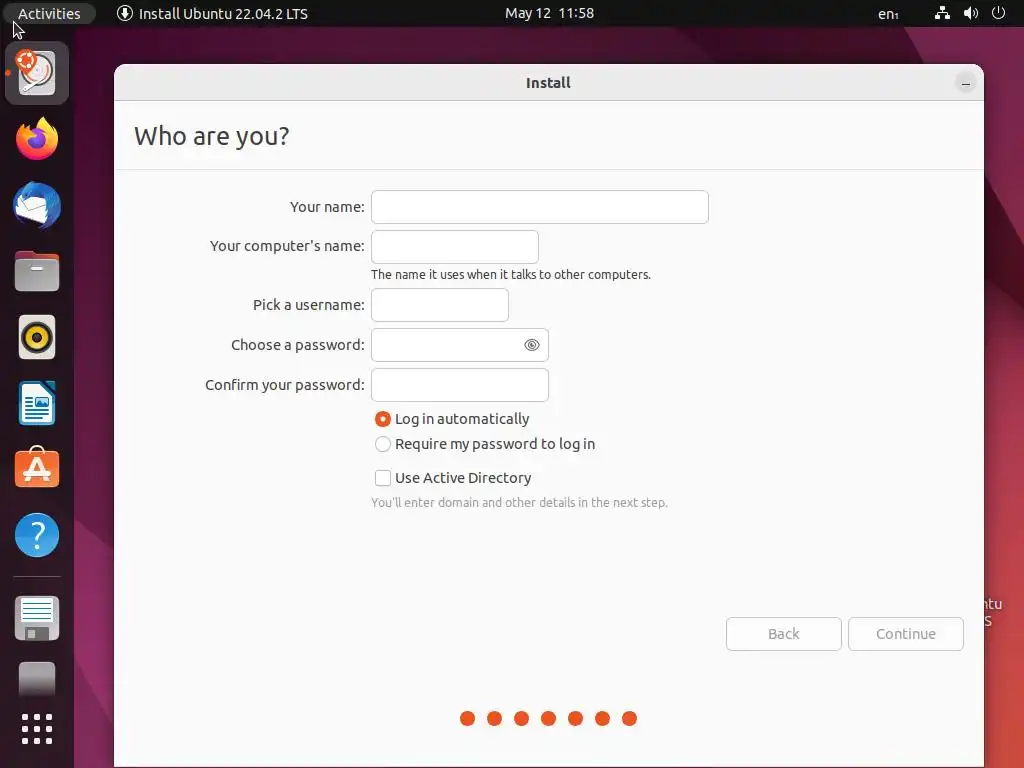1024x768 pixels.
Task: Click the 'Who are you?' heading
Action: (x=212, y=136)
